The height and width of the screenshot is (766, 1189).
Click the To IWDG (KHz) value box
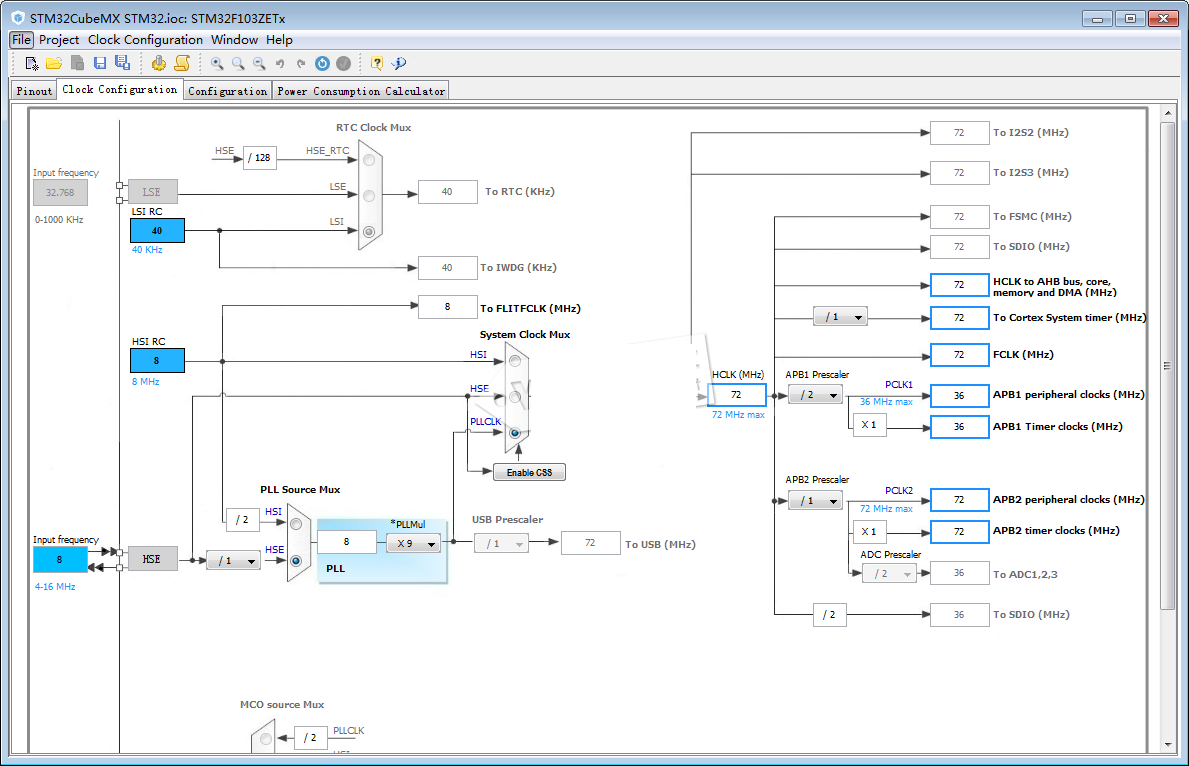pyautogui.click(x=447, y=268)
